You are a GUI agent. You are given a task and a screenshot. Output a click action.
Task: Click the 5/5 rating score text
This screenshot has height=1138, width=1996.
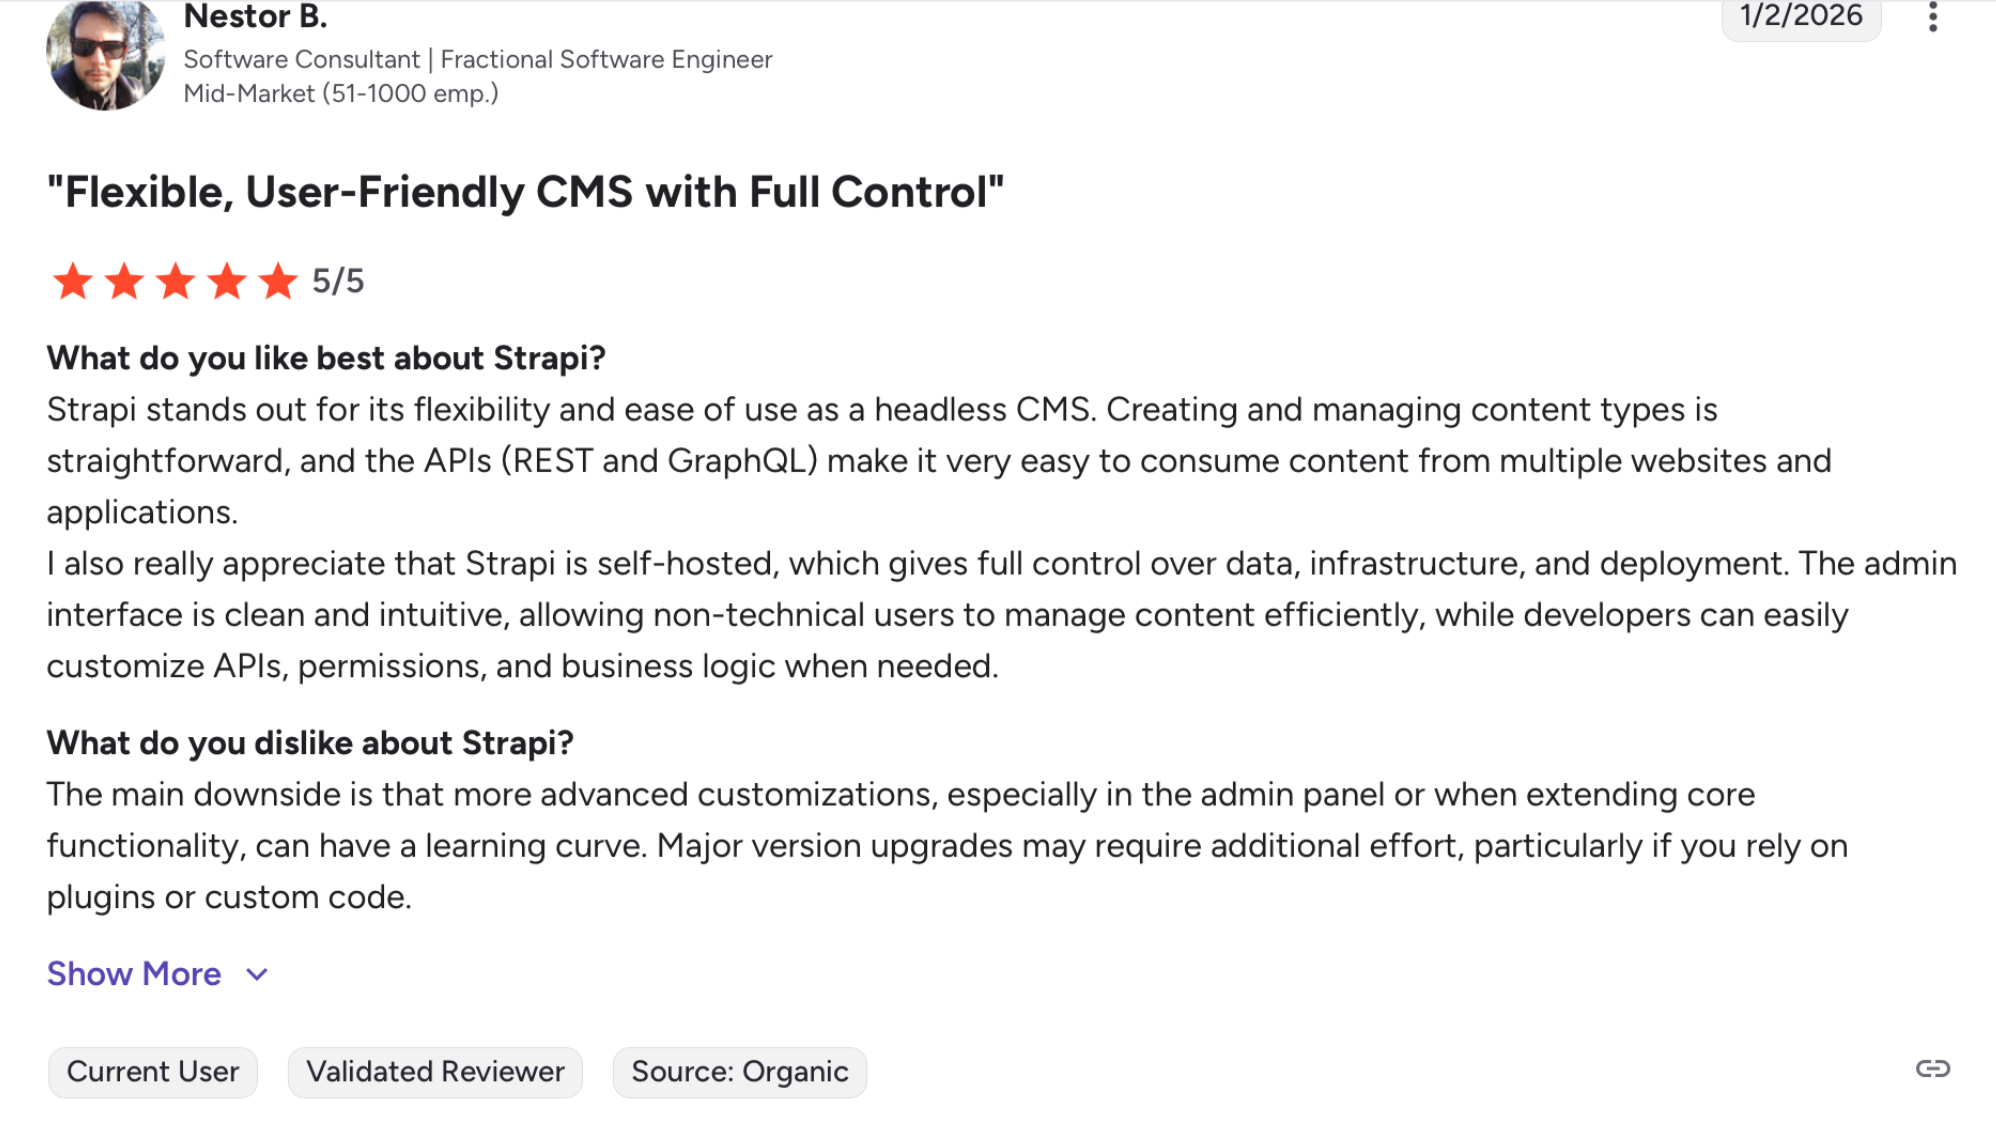[338, 281]
